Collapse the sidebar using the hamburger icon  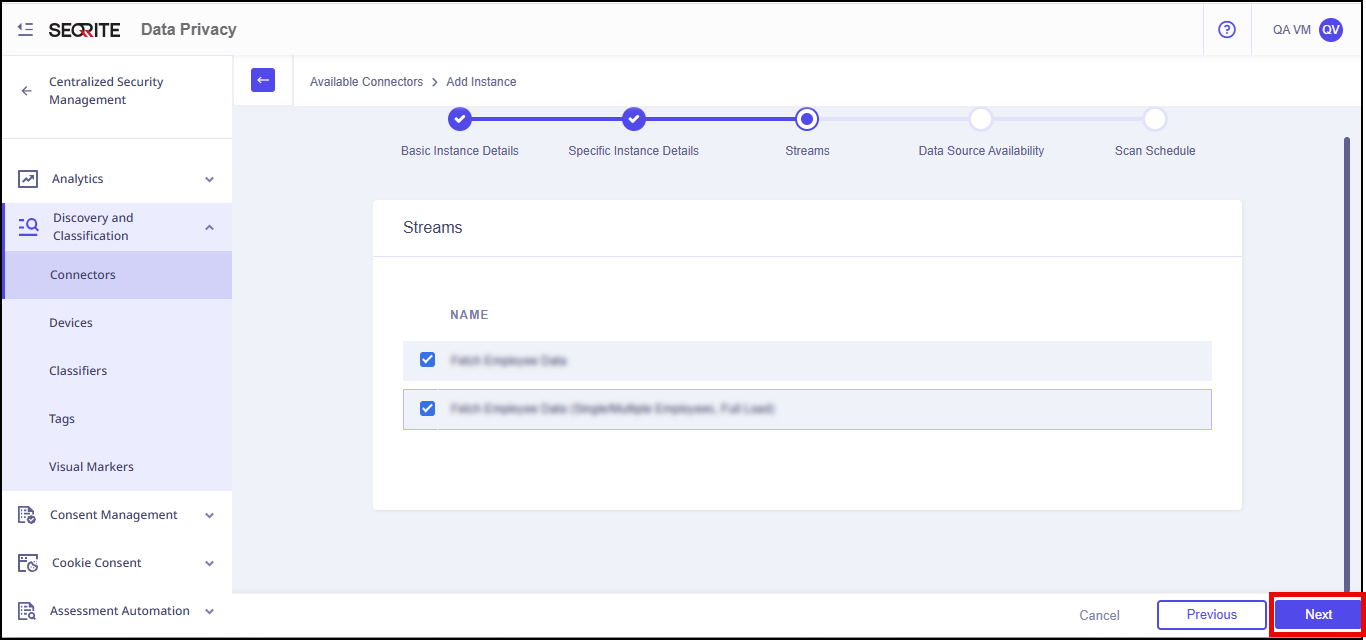[x=26, y=30]
